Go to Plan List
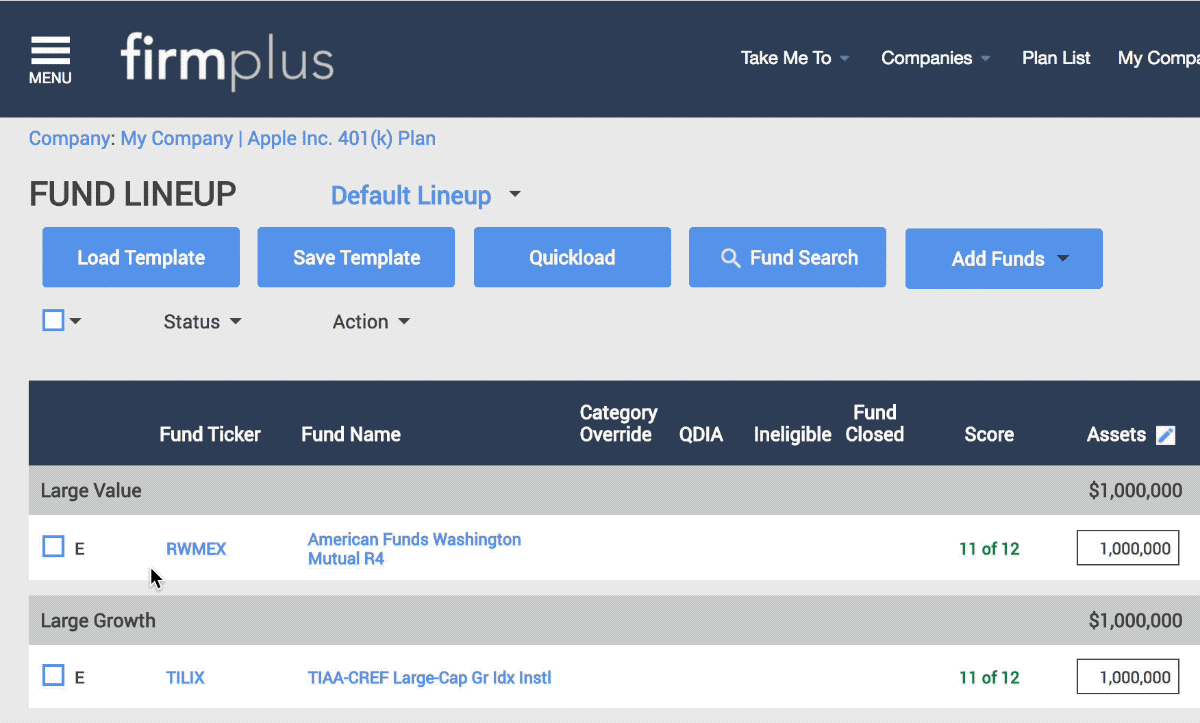 [1056, 58]
